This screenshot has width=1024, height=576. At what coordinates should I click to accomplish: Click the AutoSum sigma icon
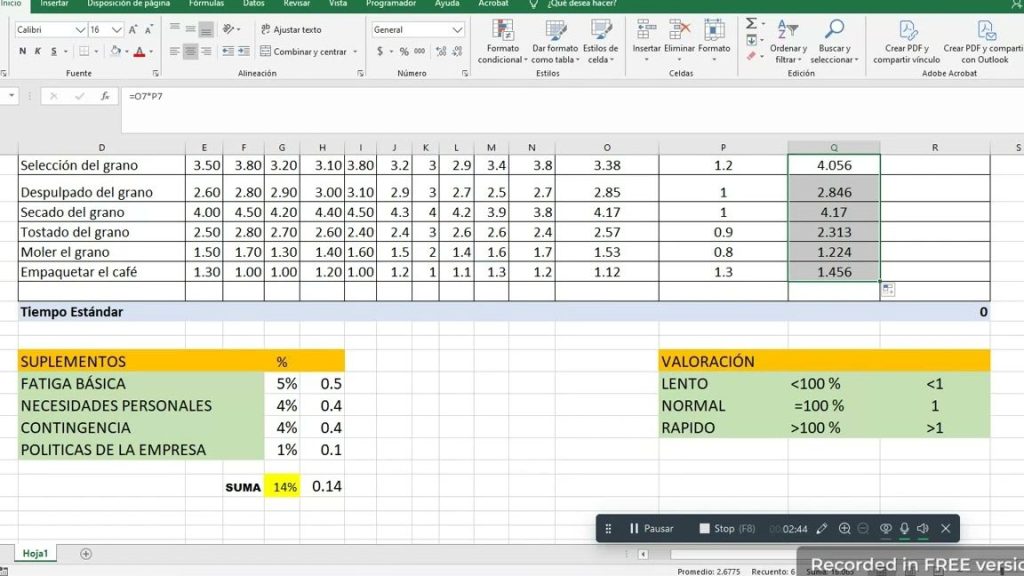pyautogui.click(x=751, y=23)
